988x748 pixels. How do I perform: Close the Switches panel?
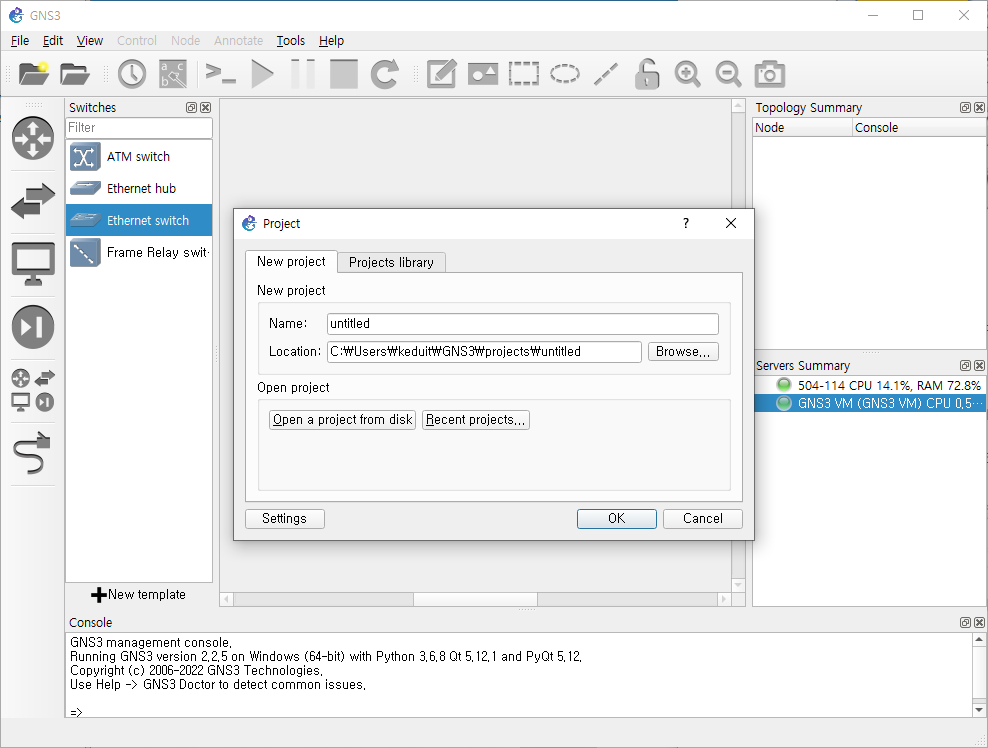point(205,108)
